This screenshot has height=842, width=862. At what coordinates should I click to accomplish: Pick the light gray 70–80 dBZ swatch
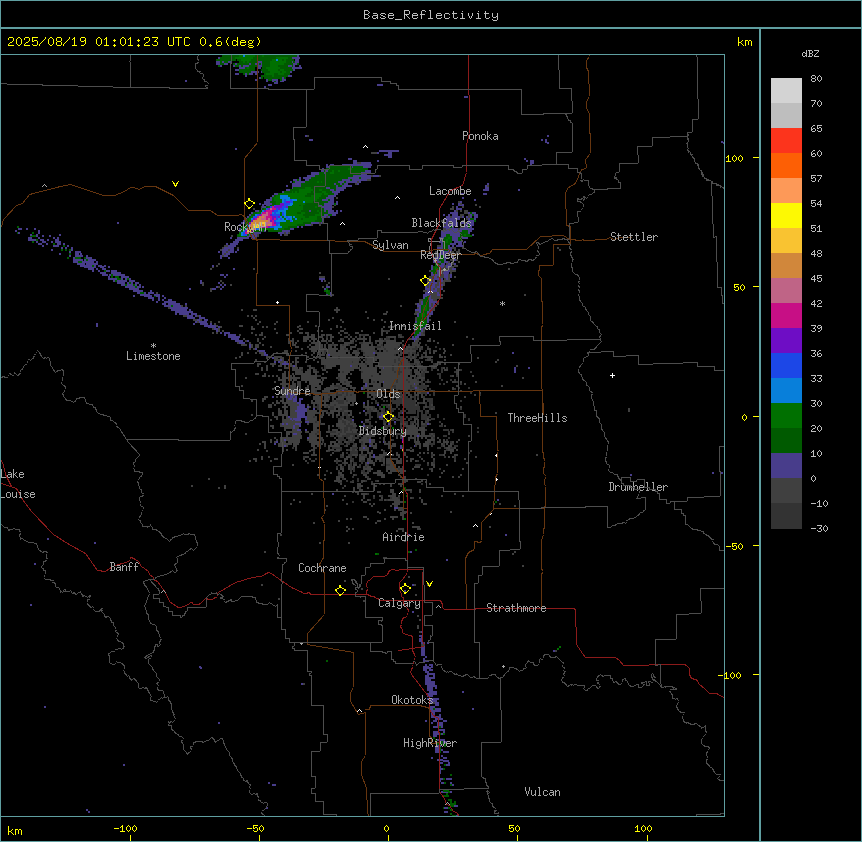(786, 91)
